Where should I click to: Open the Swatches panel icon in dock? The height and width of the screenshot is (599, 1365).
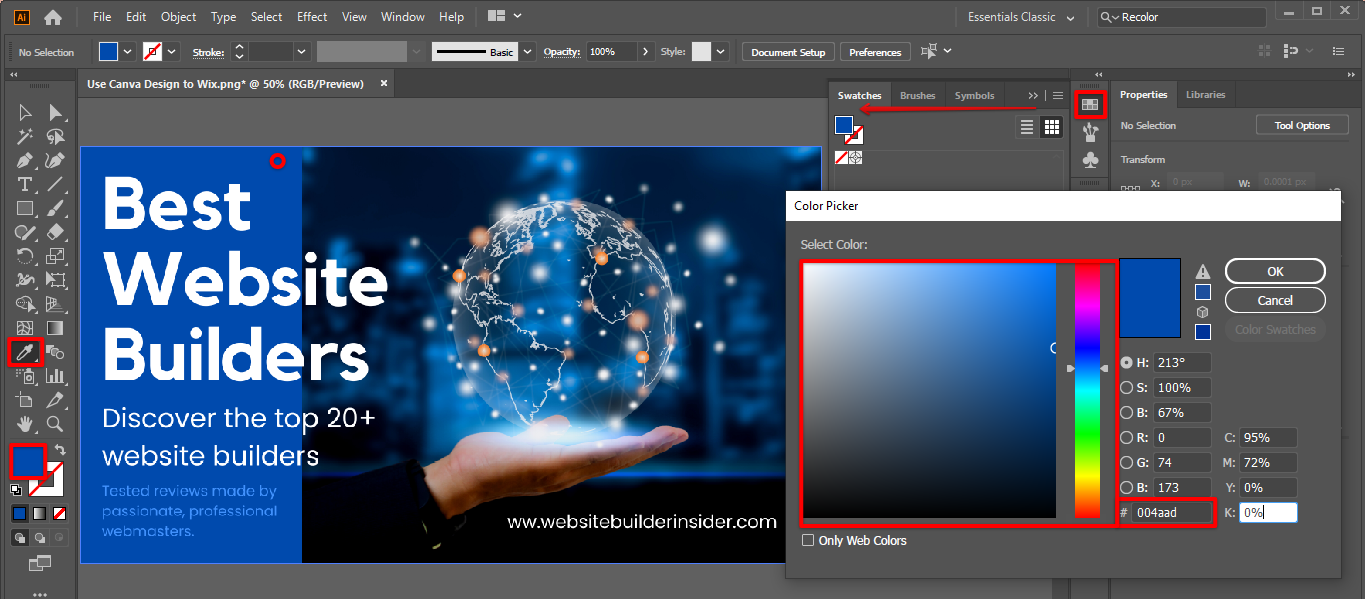1090,104
